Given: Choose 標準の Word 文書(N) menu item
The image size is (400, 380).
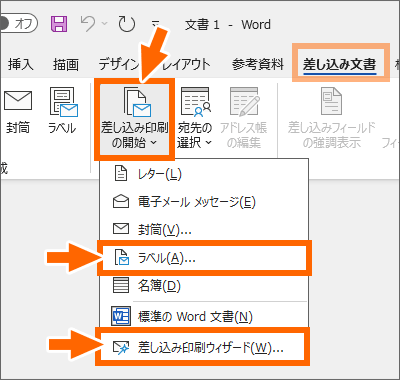Looking at the screenshot, I should tap(204, 316).
